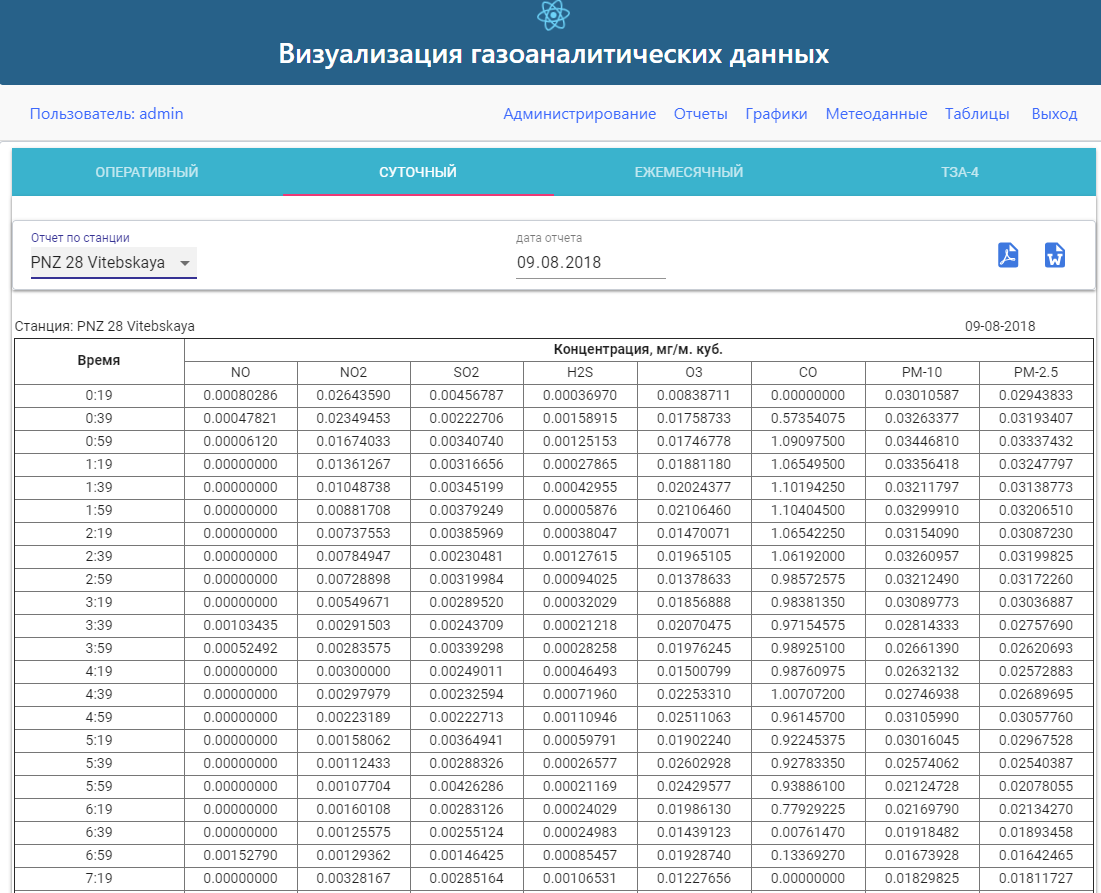
Task: Switch to the ТЗА-4 tab
Action: click(x=959, y=172)
